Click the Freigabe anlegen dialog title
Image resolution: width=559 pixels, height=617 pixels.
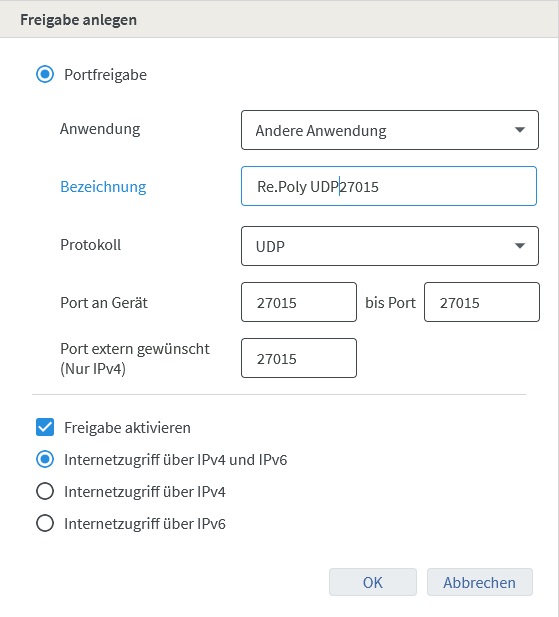(x=79, y=20)
